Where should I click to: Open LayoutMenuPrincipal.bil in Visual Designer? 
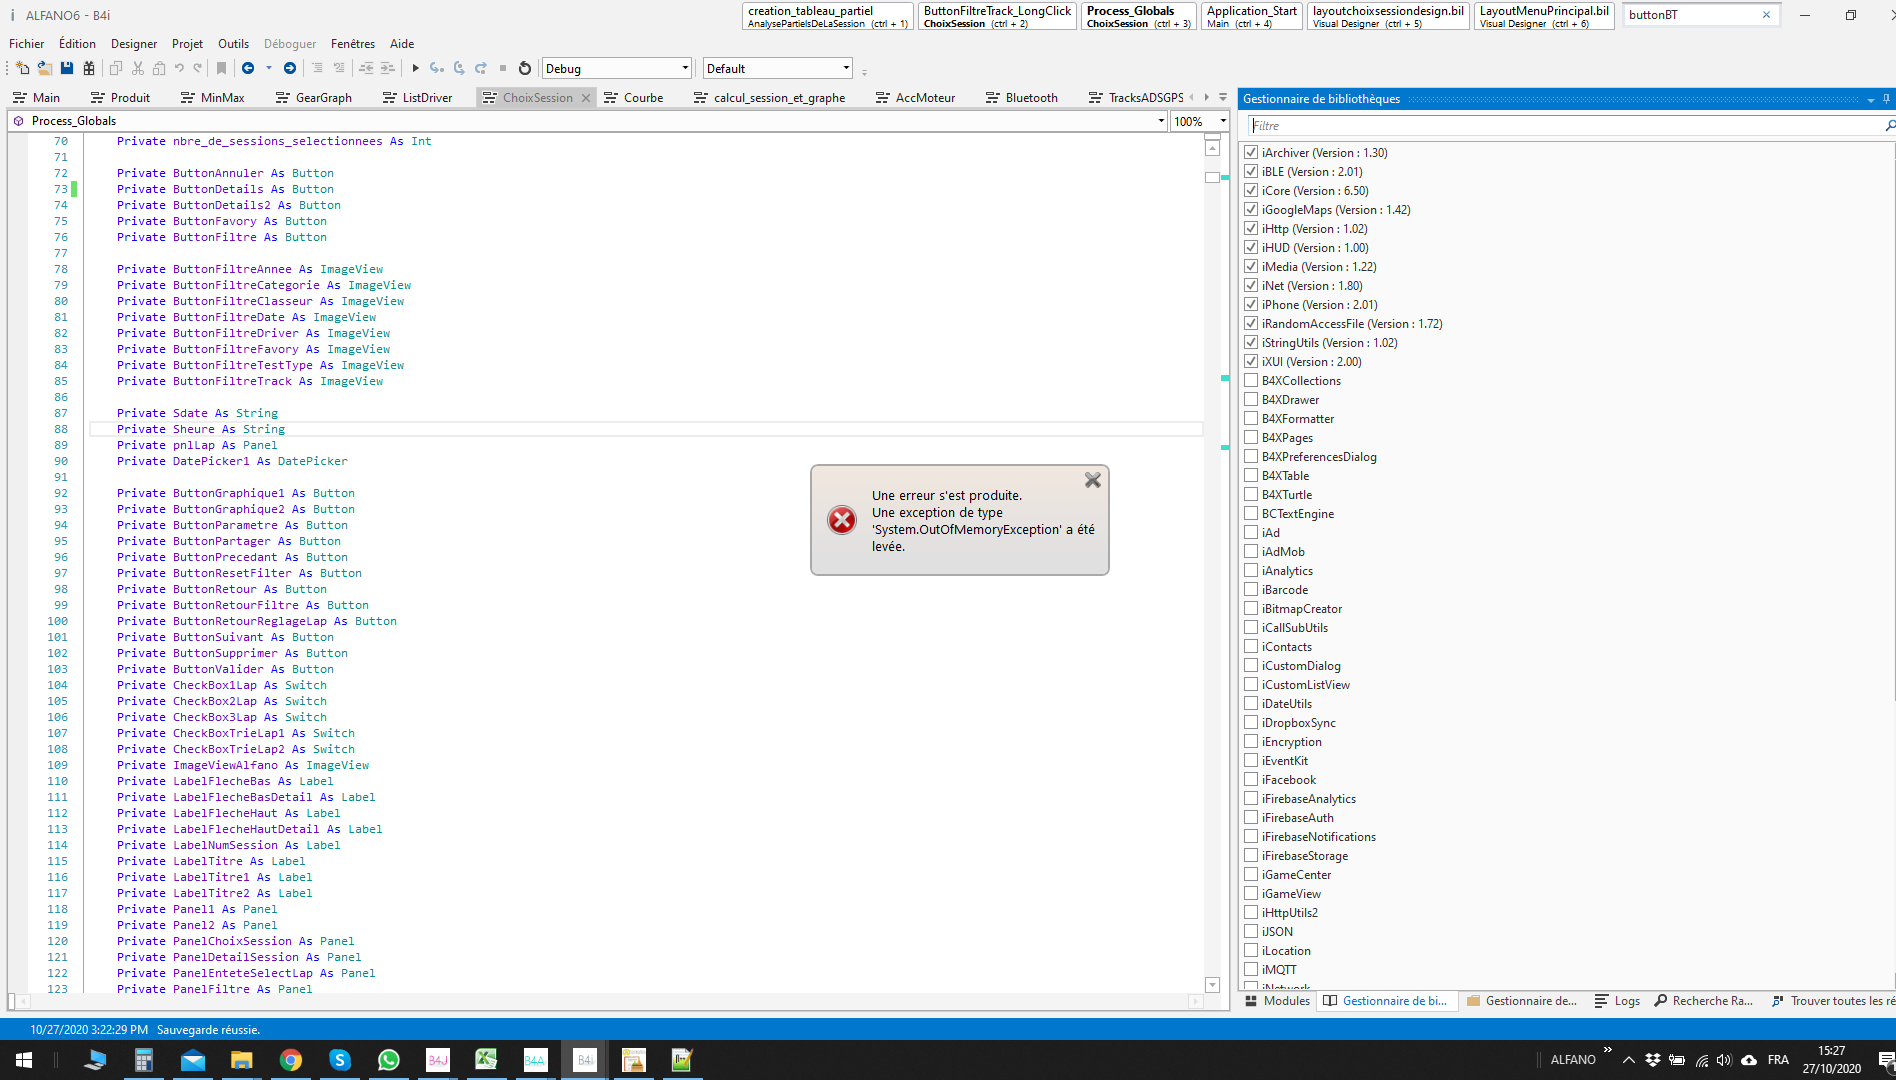click(1544, 16)
